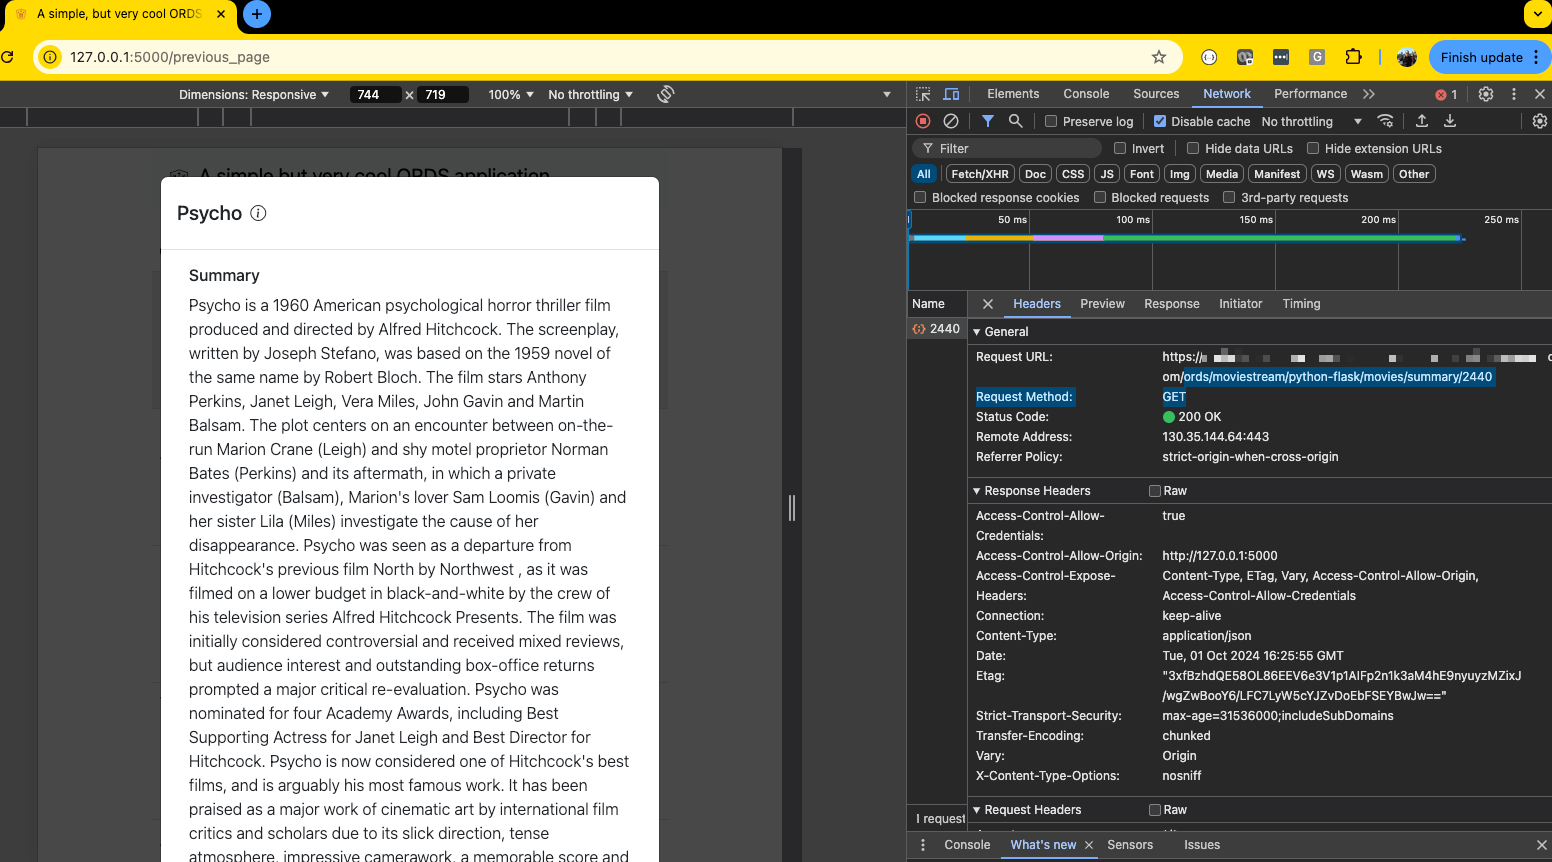The image size is (1552, 862).
Task: Open the Response tab
Action: (x=1171, y=304)
